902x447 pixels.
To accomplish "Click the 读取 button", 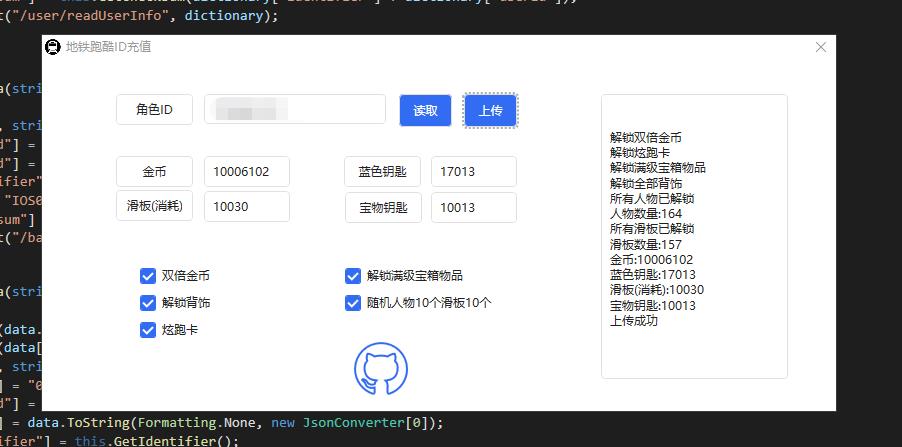I will 426,110.
